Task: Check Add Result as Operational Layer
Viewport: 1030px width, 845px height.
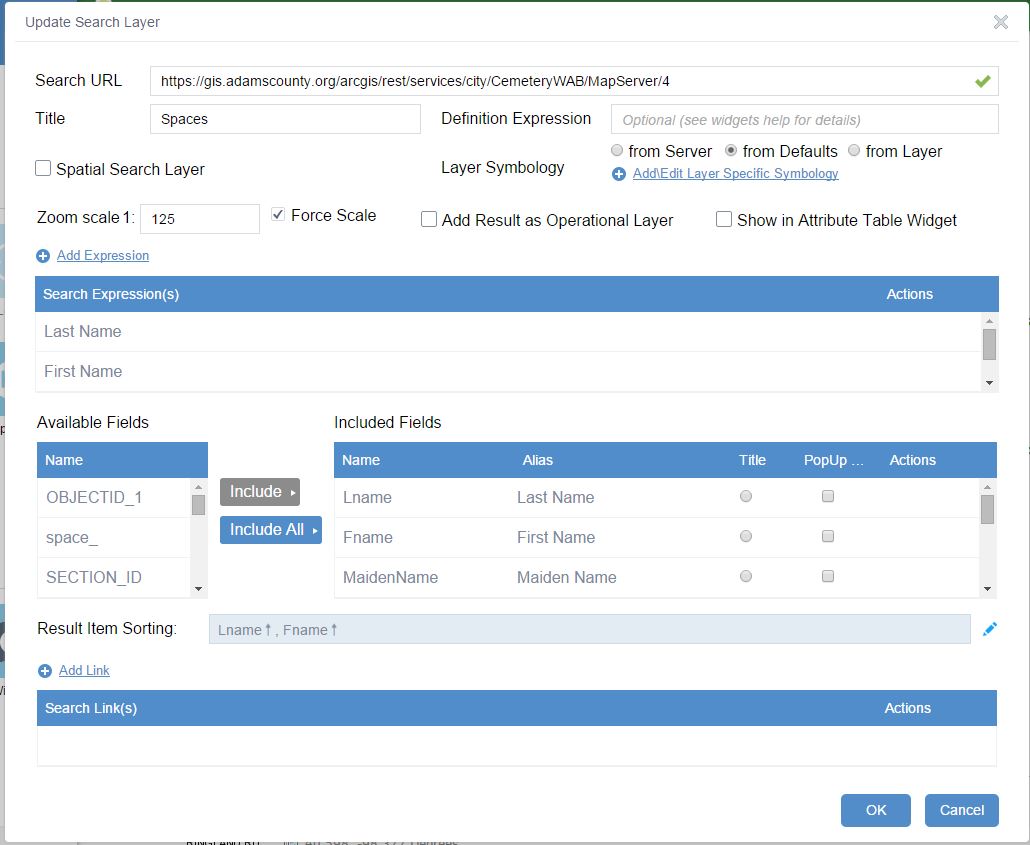Action: point(429,219)
